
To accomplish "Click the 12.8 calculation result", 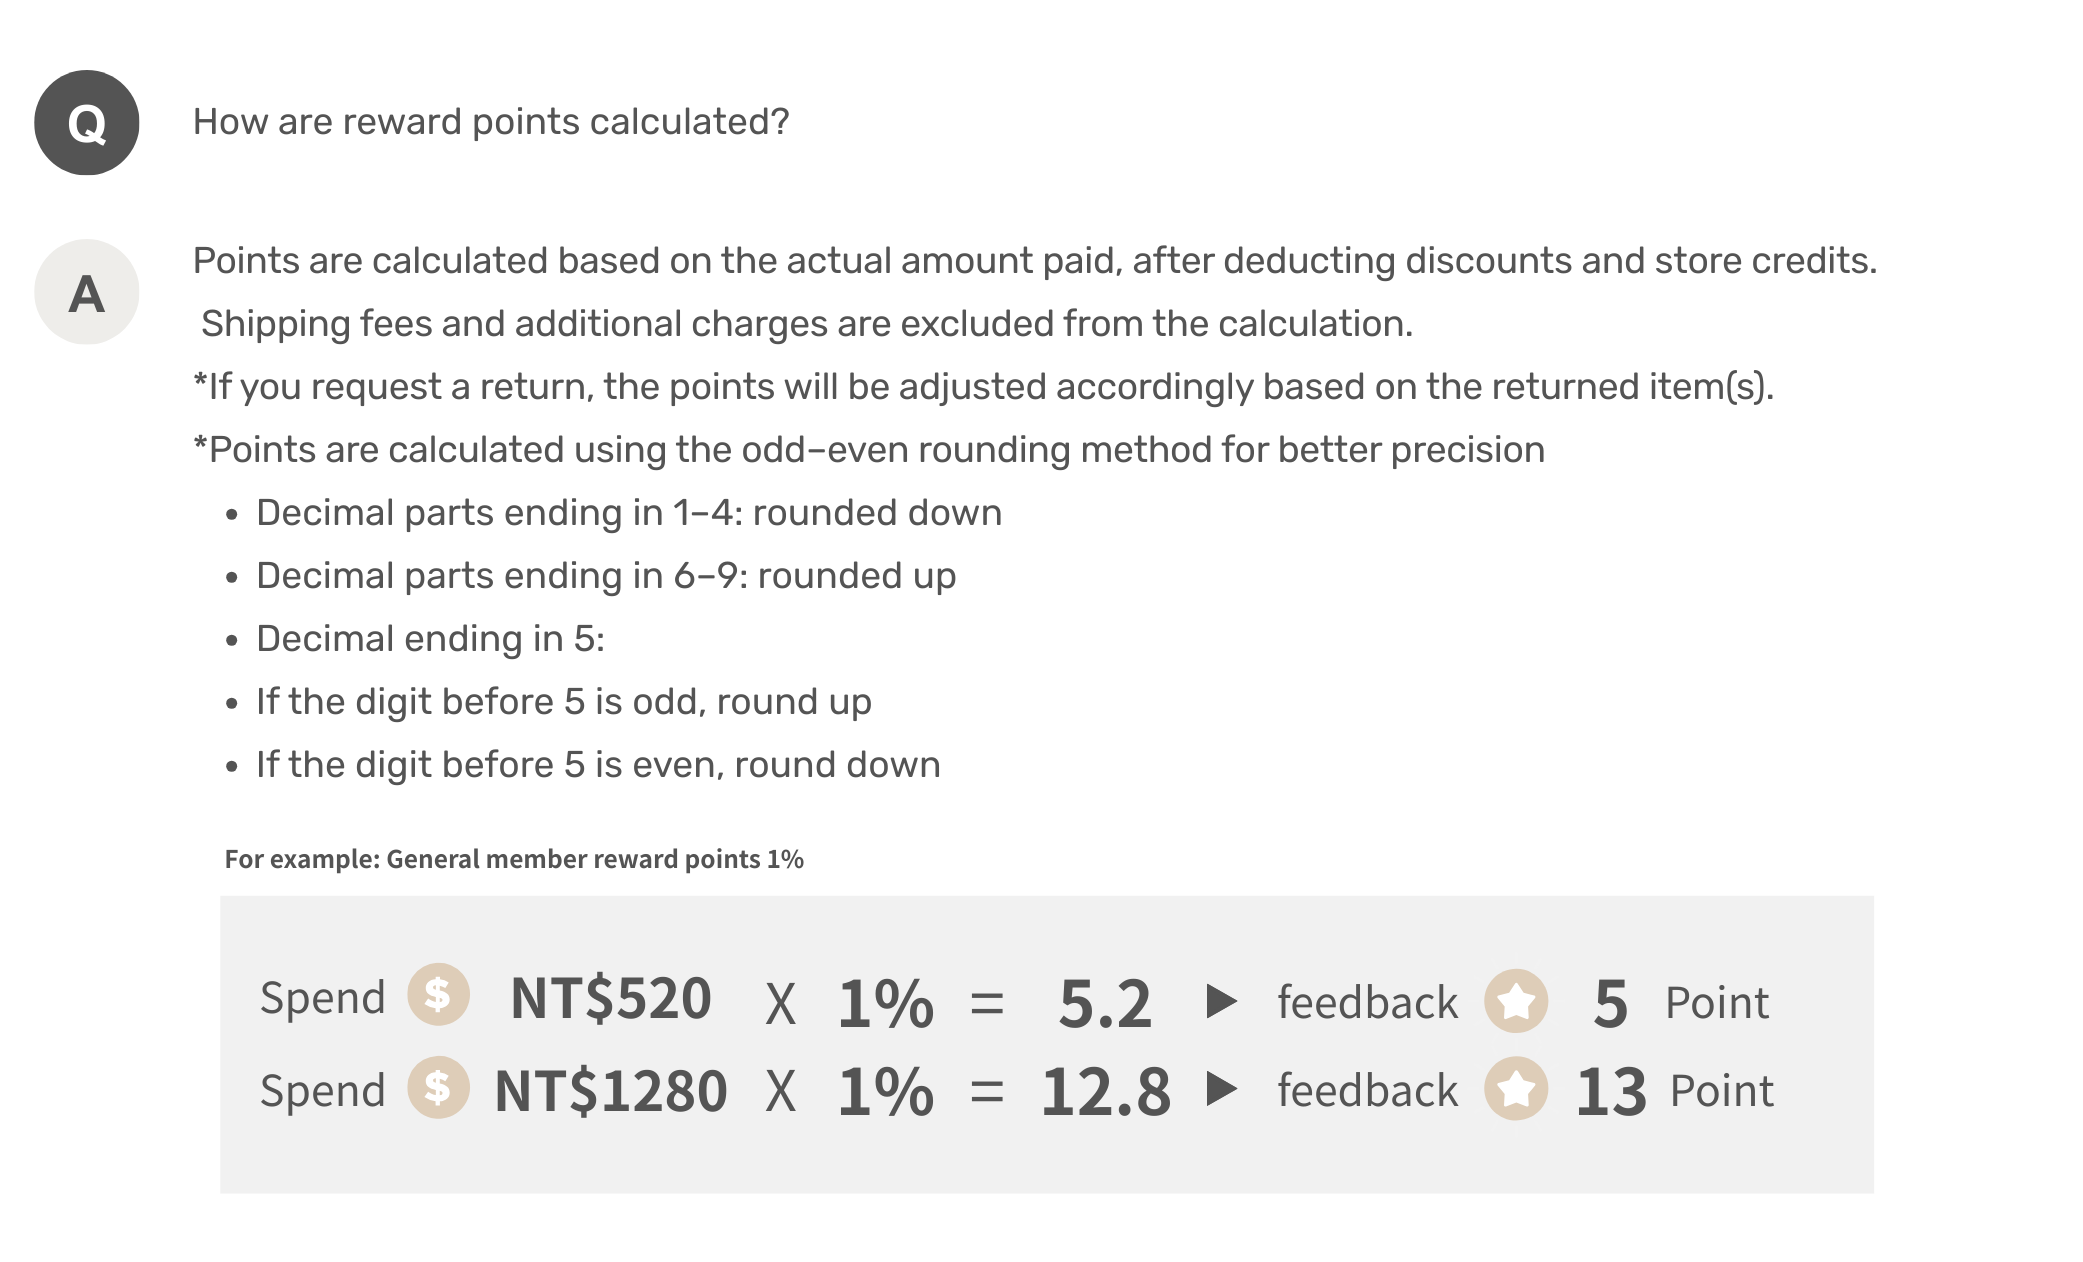I will coord(1104,1091).
